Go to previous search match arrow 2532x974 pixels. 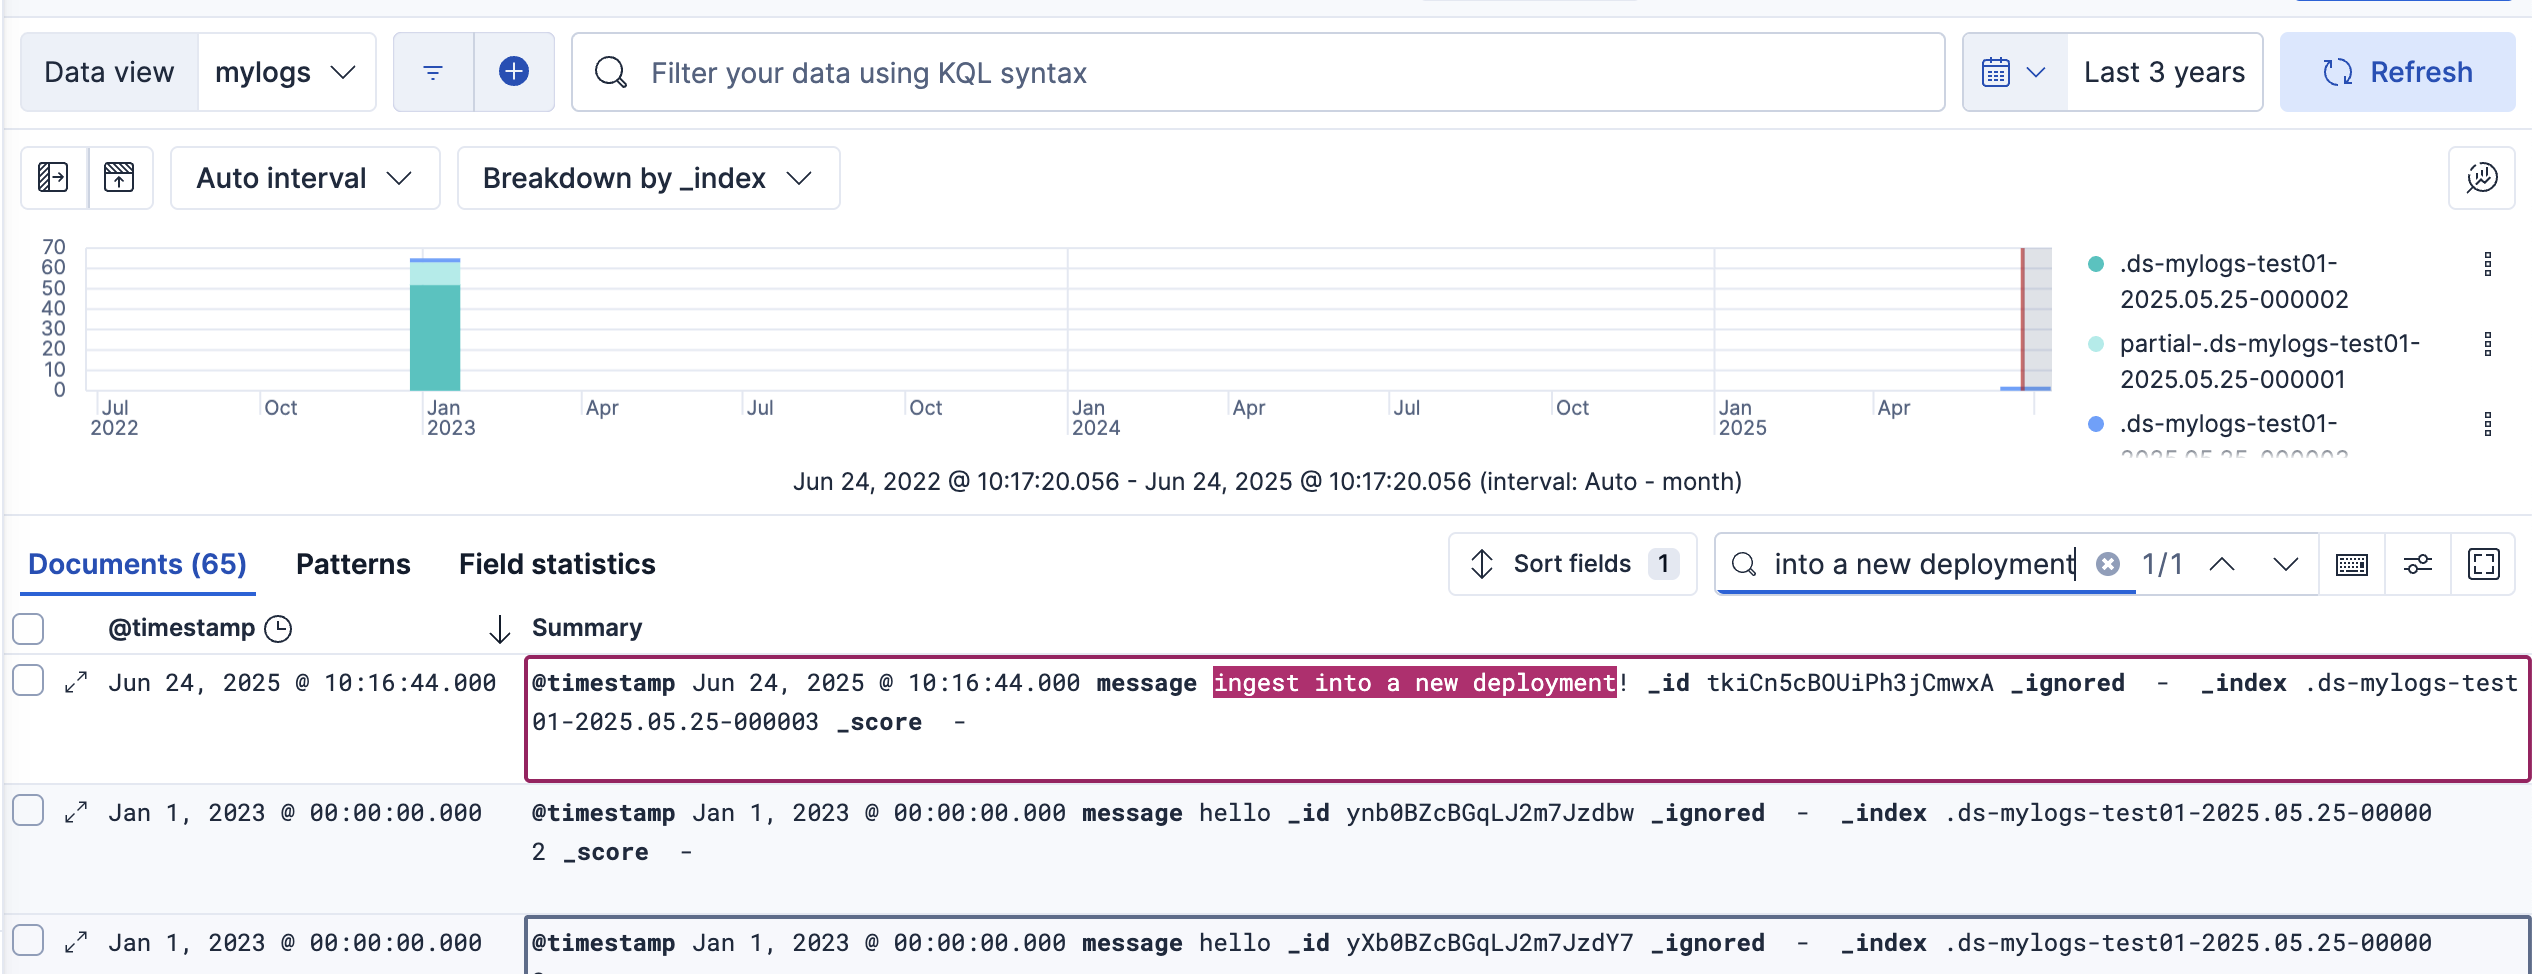pos(2222,564)
